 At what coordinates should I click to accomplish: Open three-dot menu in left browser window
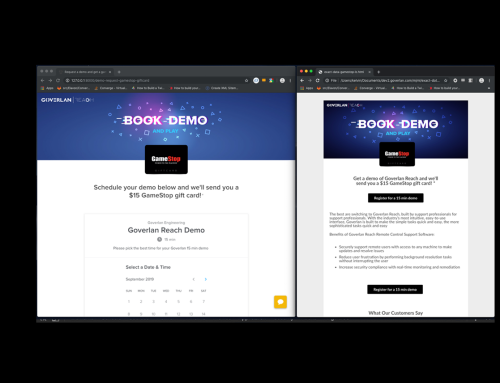pos(290,80)
